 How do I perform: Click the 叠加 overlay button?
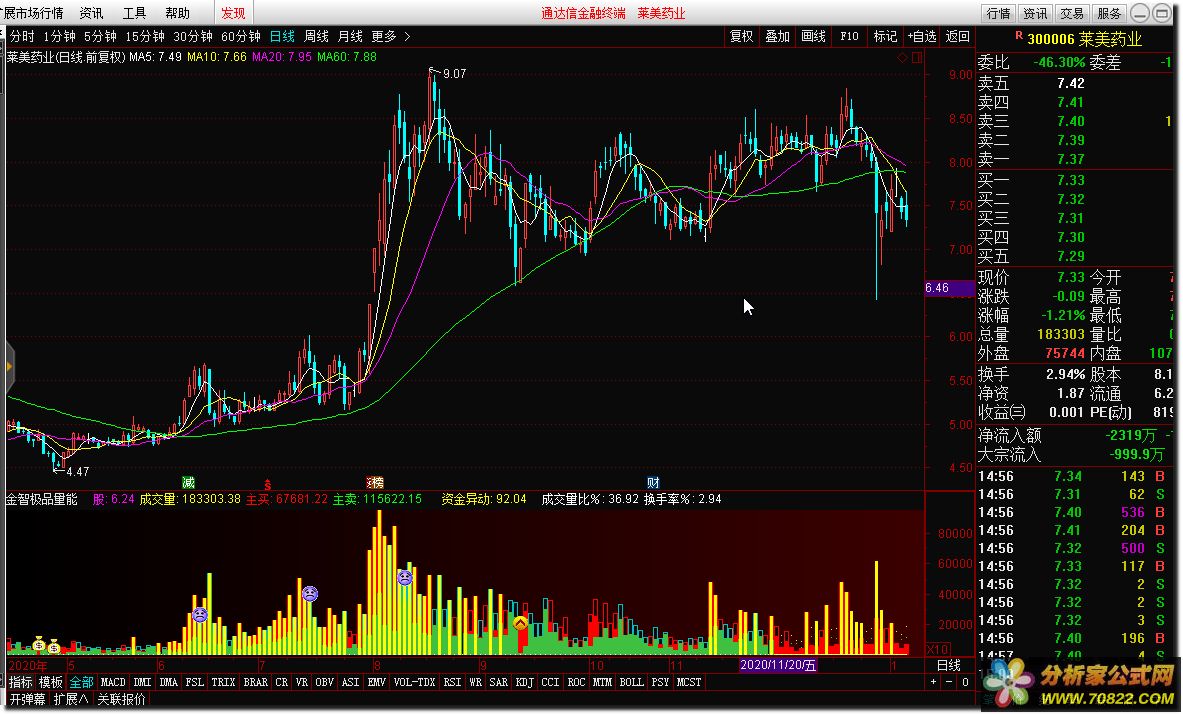[x=777, y=36]
